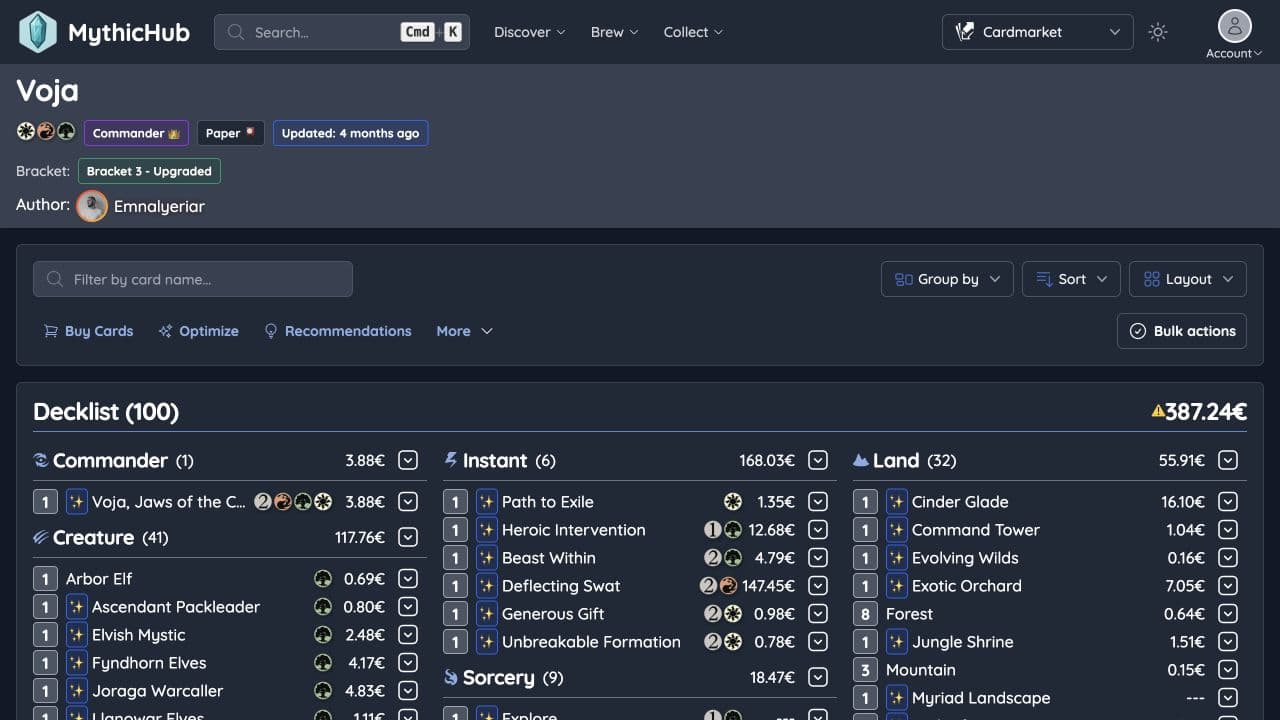1280x720 pixels.
Task: Click the Paper format tag
Action: click(x=231, y=133)
